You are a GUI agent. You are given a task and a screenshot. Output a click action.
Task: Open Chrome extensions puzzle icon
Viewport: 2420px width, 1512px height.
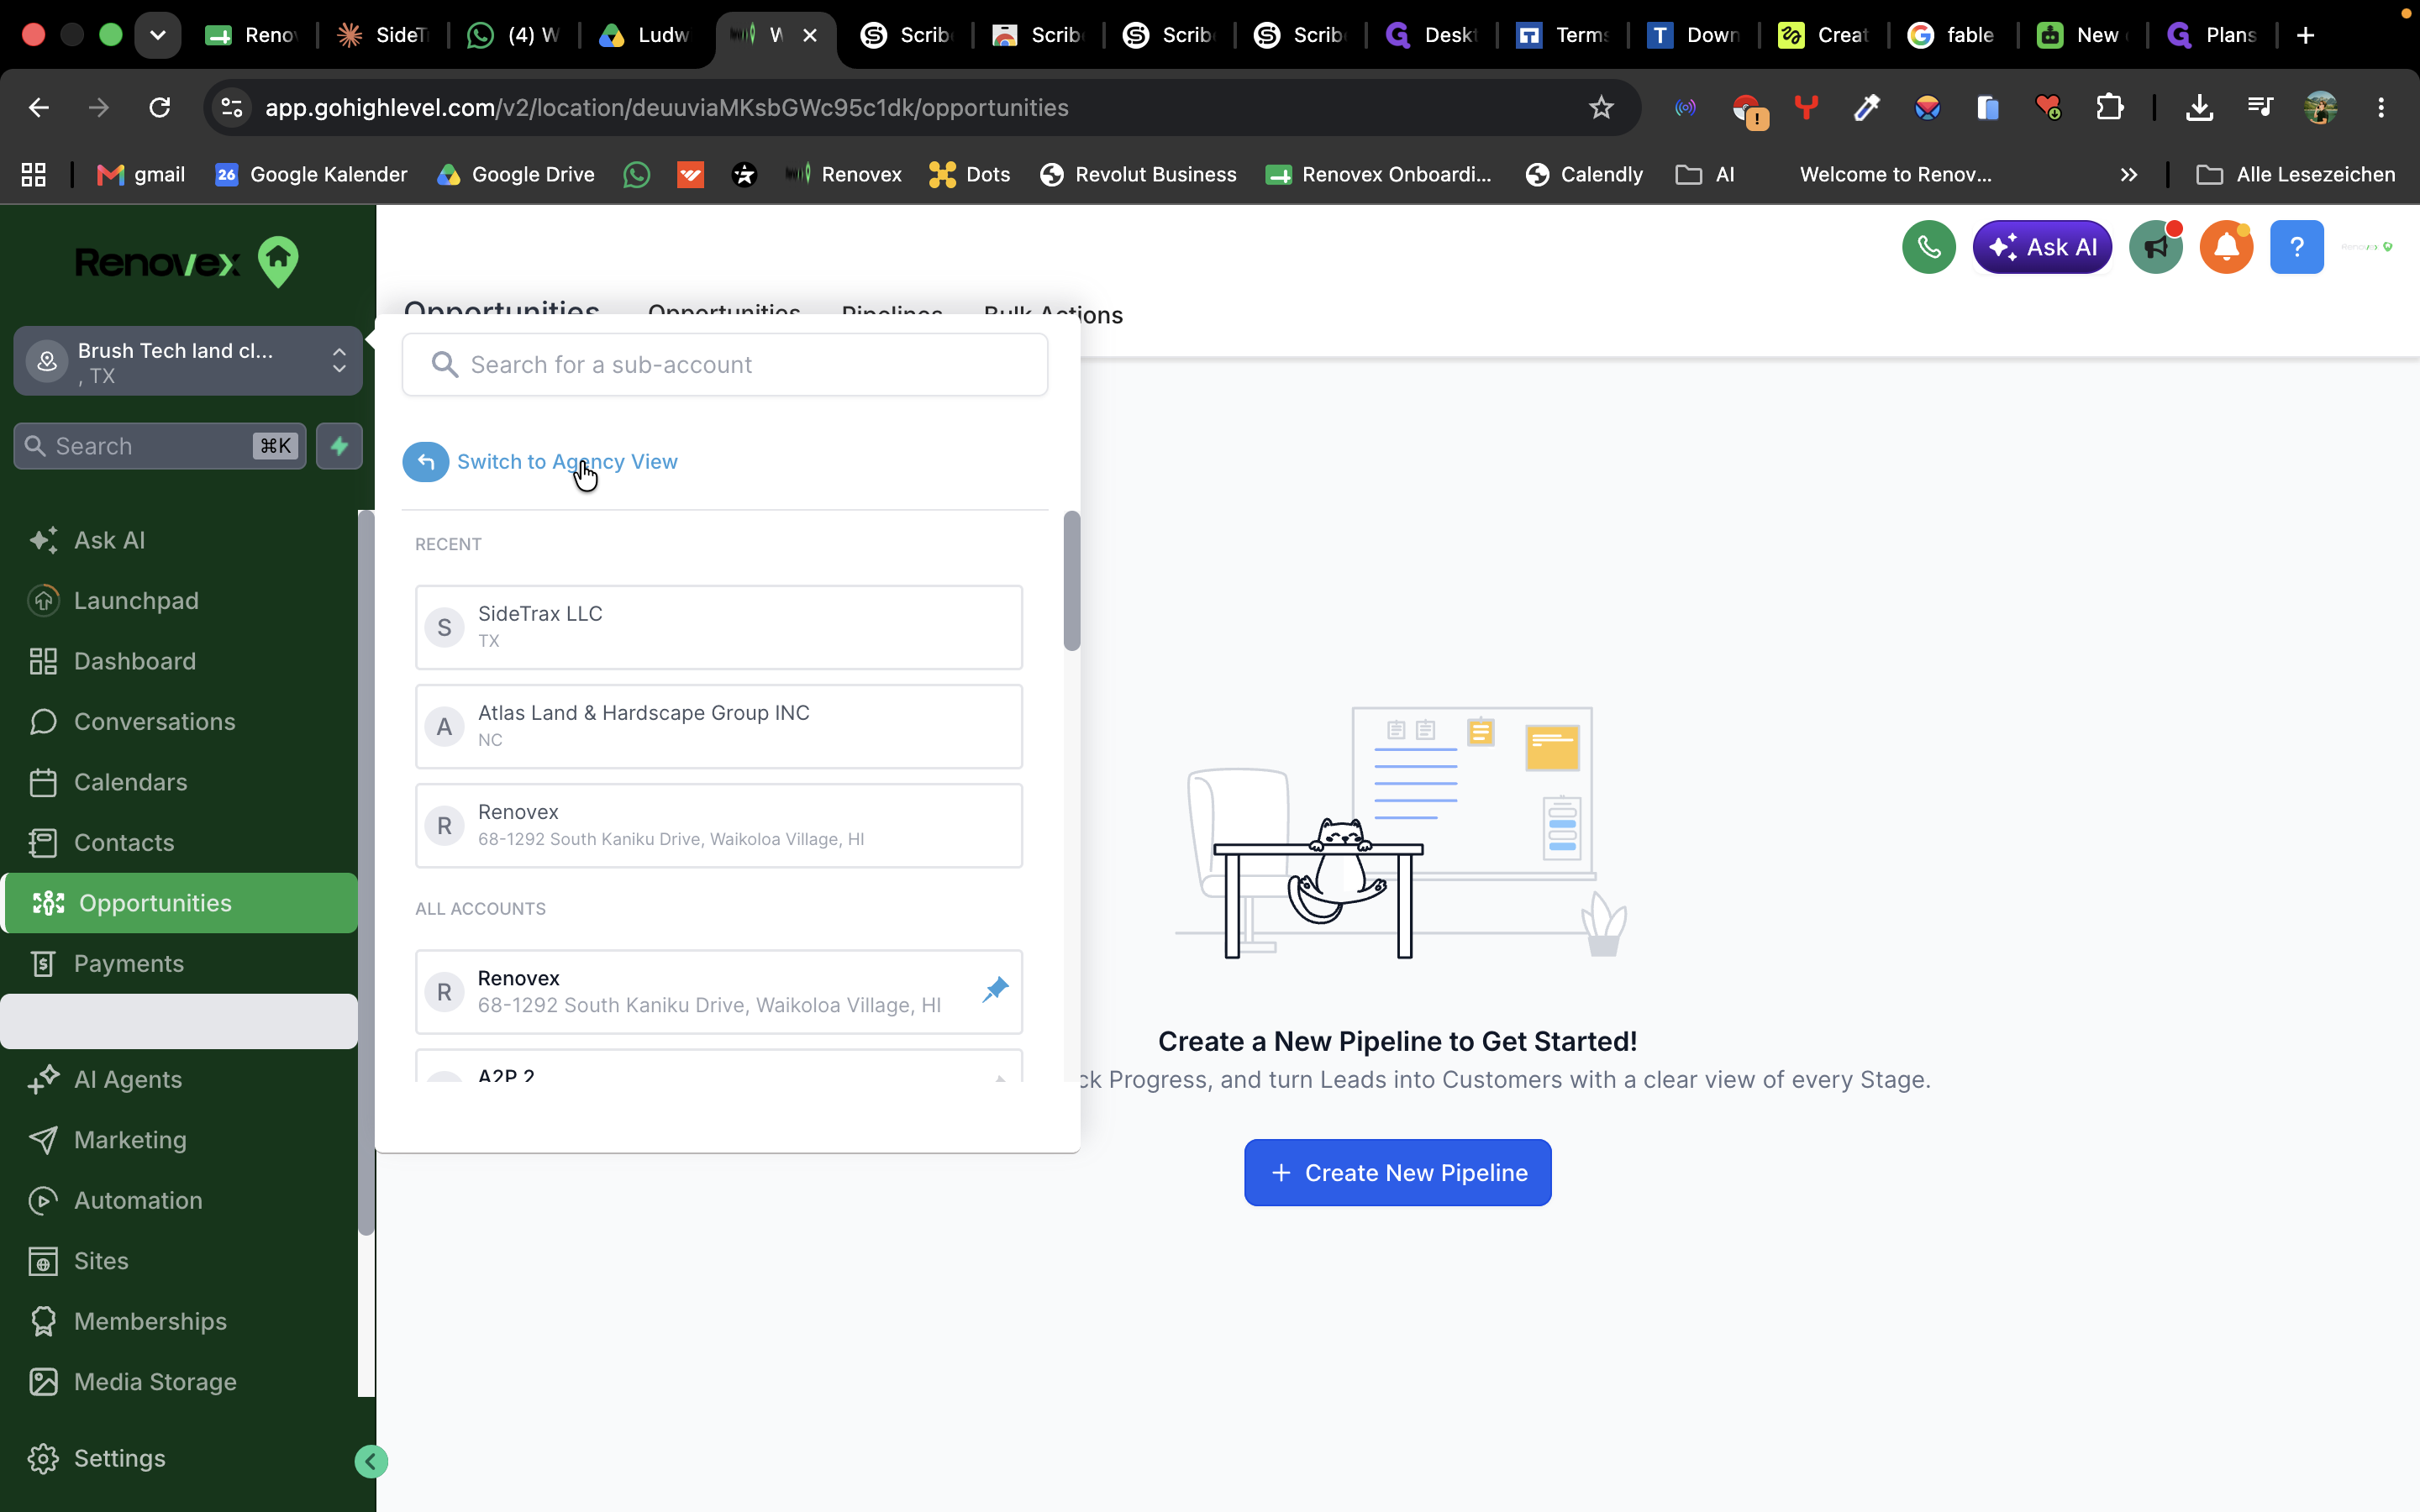[2109, 107]
